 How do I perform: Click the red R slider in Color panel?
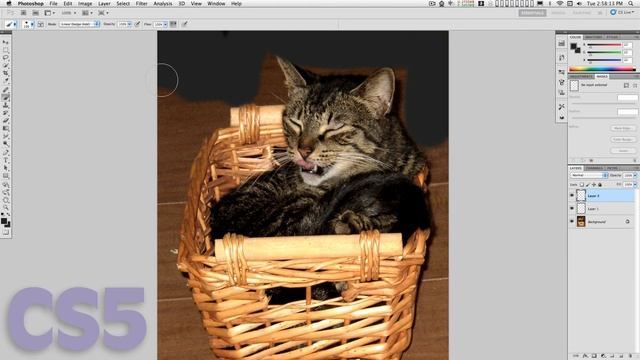pos(604,44)
